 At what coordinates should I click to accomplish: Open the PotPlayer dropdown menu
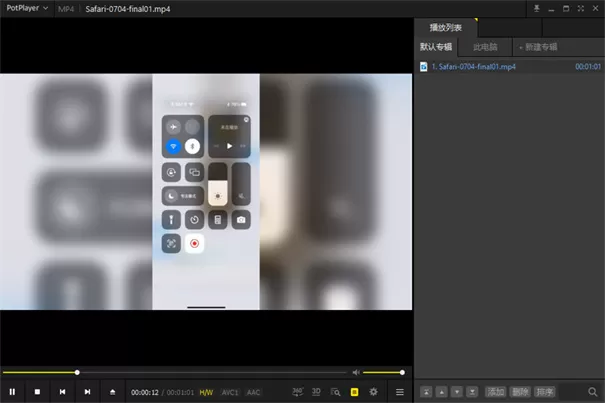pos(27,8)
